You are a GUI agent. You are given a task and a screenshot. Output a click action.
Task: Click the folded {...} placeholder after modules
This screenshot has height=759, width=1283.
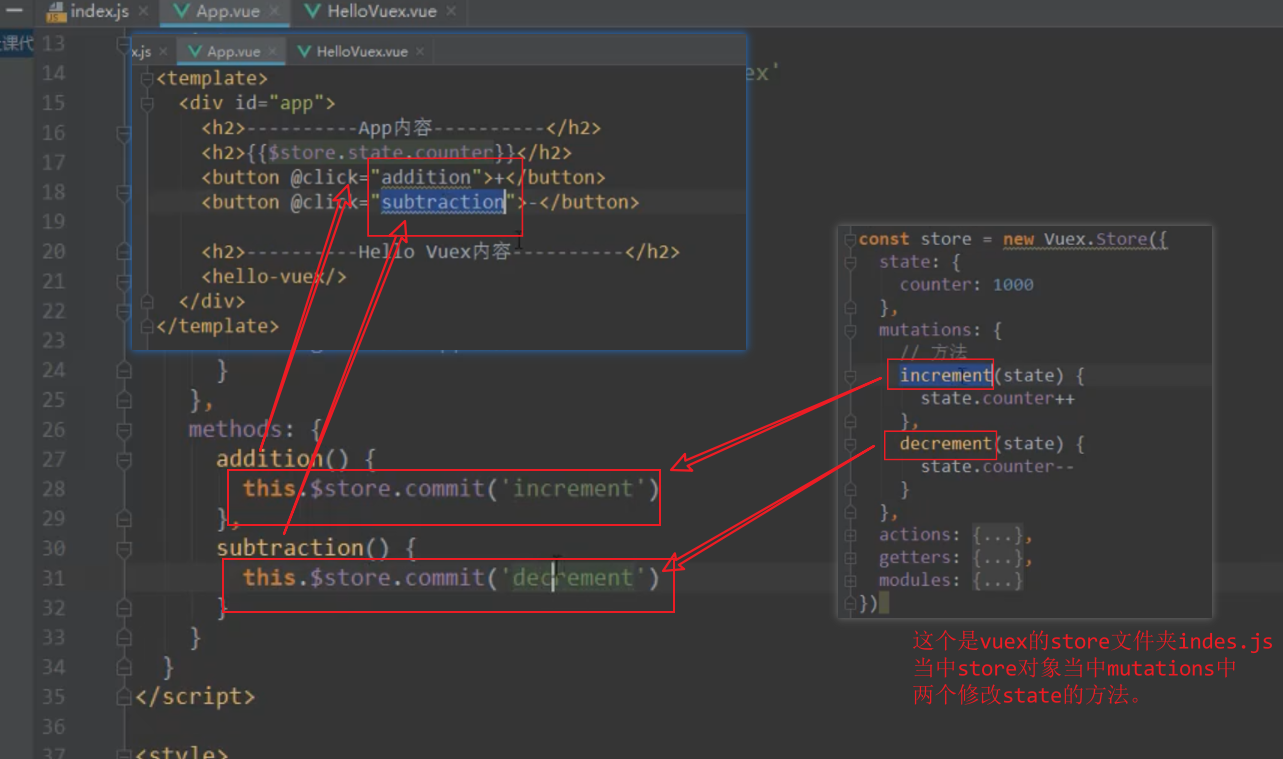998,580
